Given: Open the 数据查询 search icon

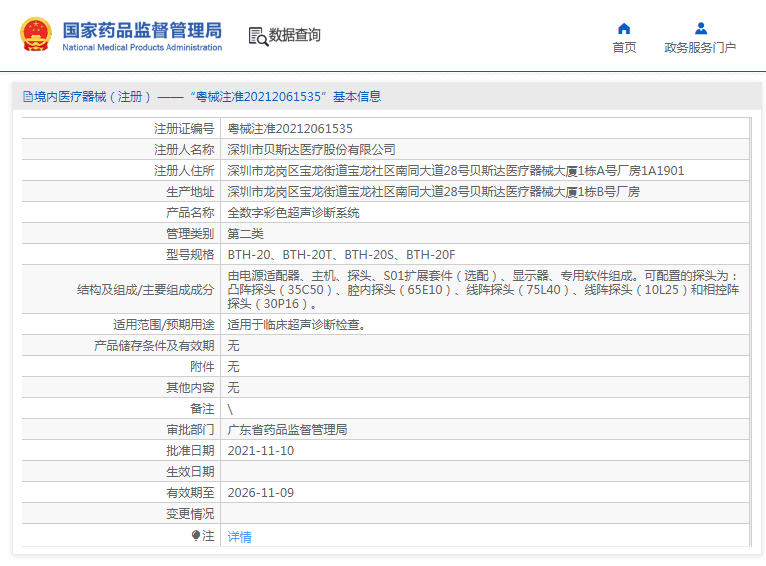Looking at the screenshot, I should point(258,37).
